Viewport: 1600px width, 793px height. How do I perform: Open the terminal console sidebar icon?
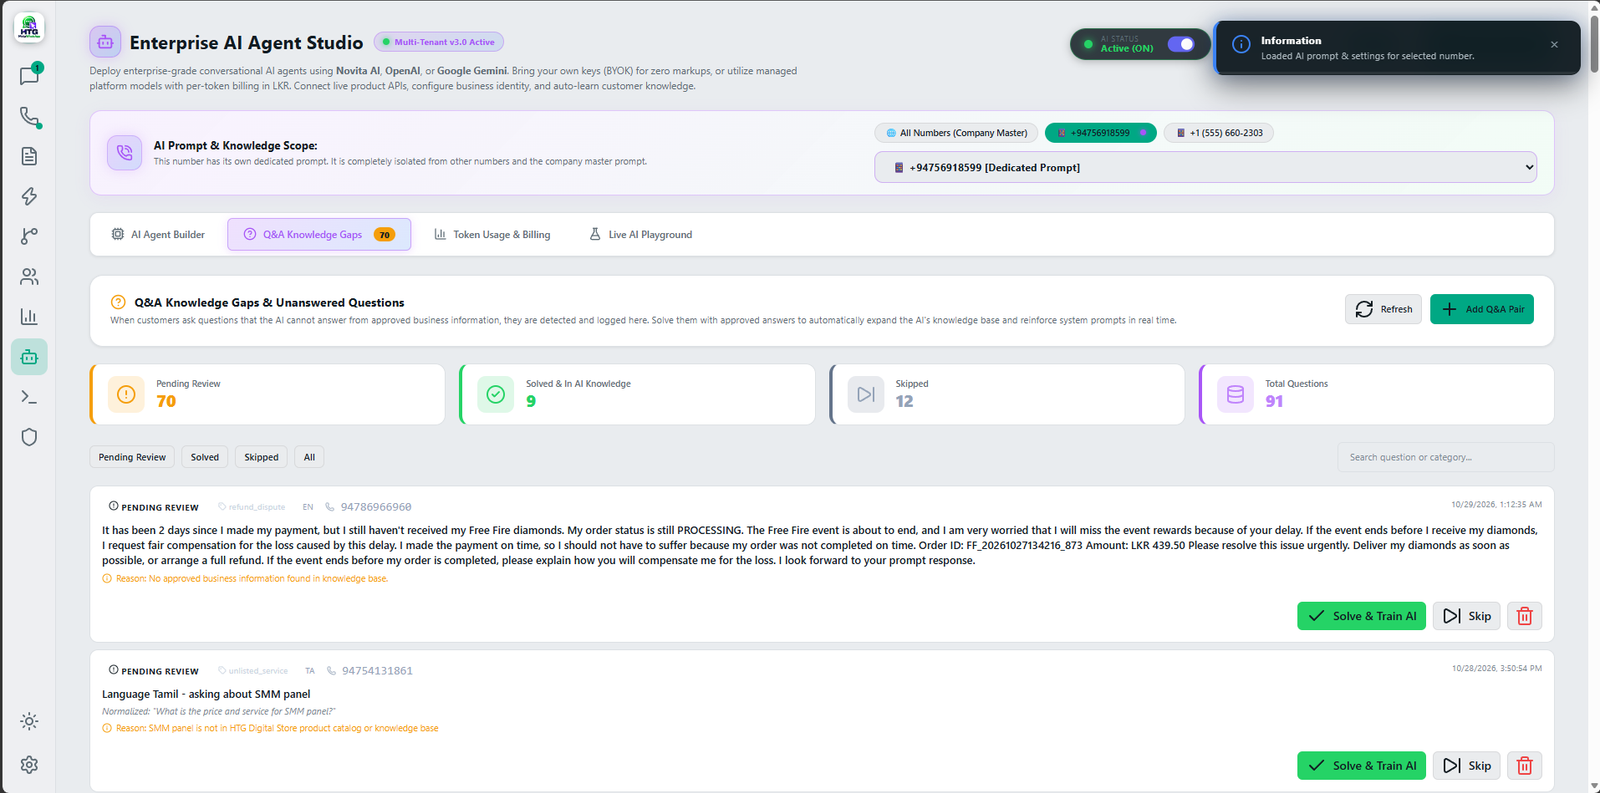coord(29,397)
